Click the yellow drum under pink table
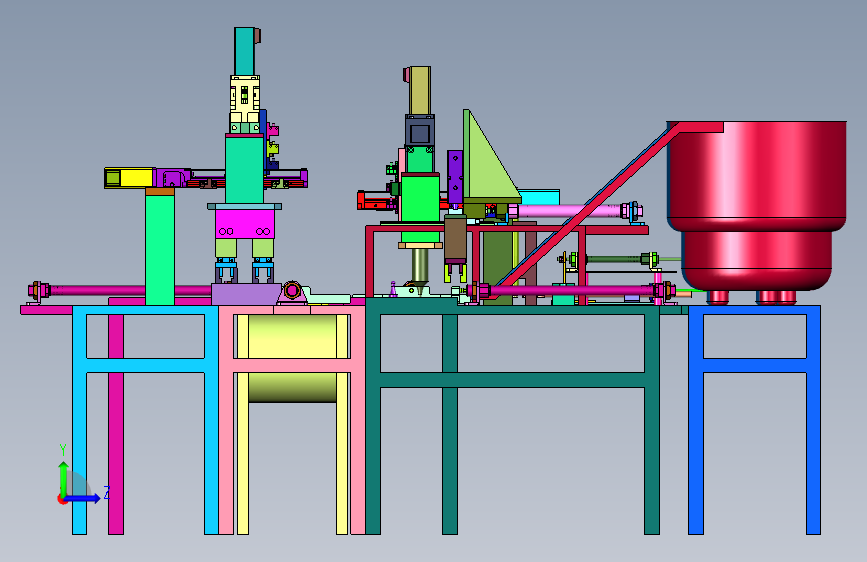867x562 pixels. pyautogui.click(x=293, y=358)
